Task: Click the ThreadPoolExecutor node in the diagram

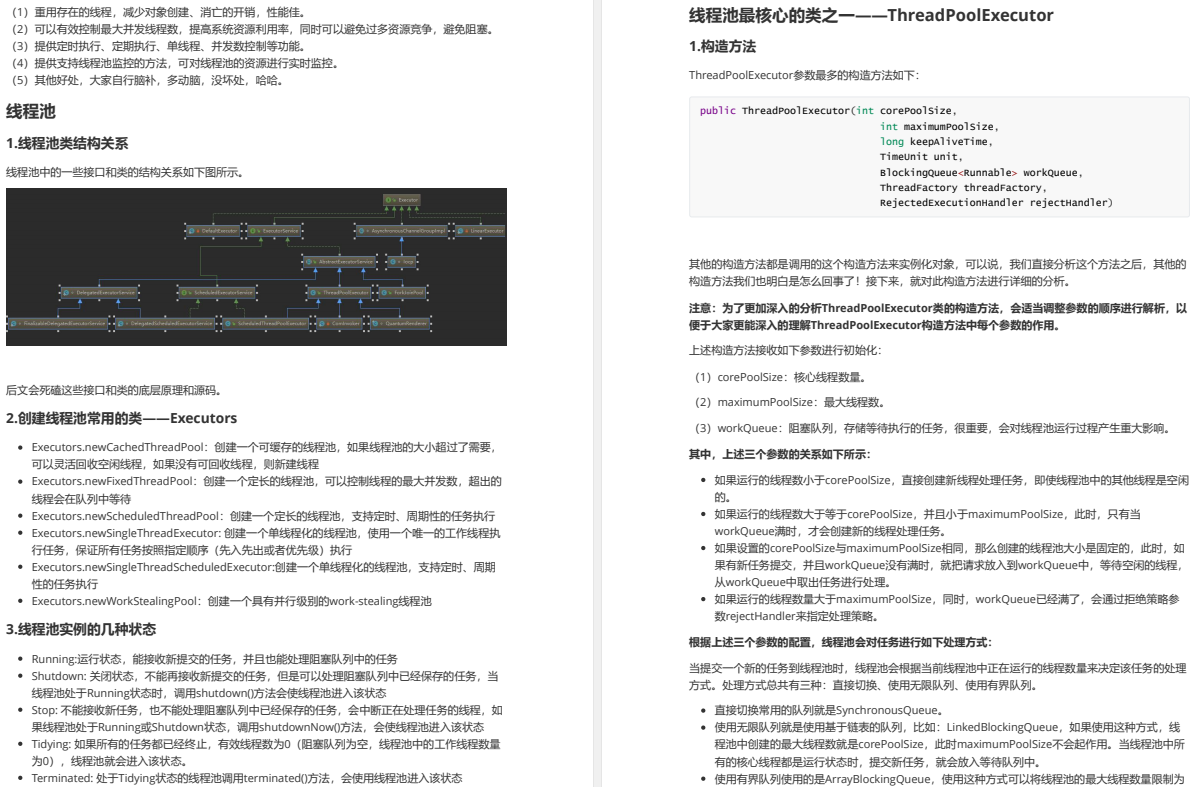Action: pyautogui.click(x=340, y=292)
